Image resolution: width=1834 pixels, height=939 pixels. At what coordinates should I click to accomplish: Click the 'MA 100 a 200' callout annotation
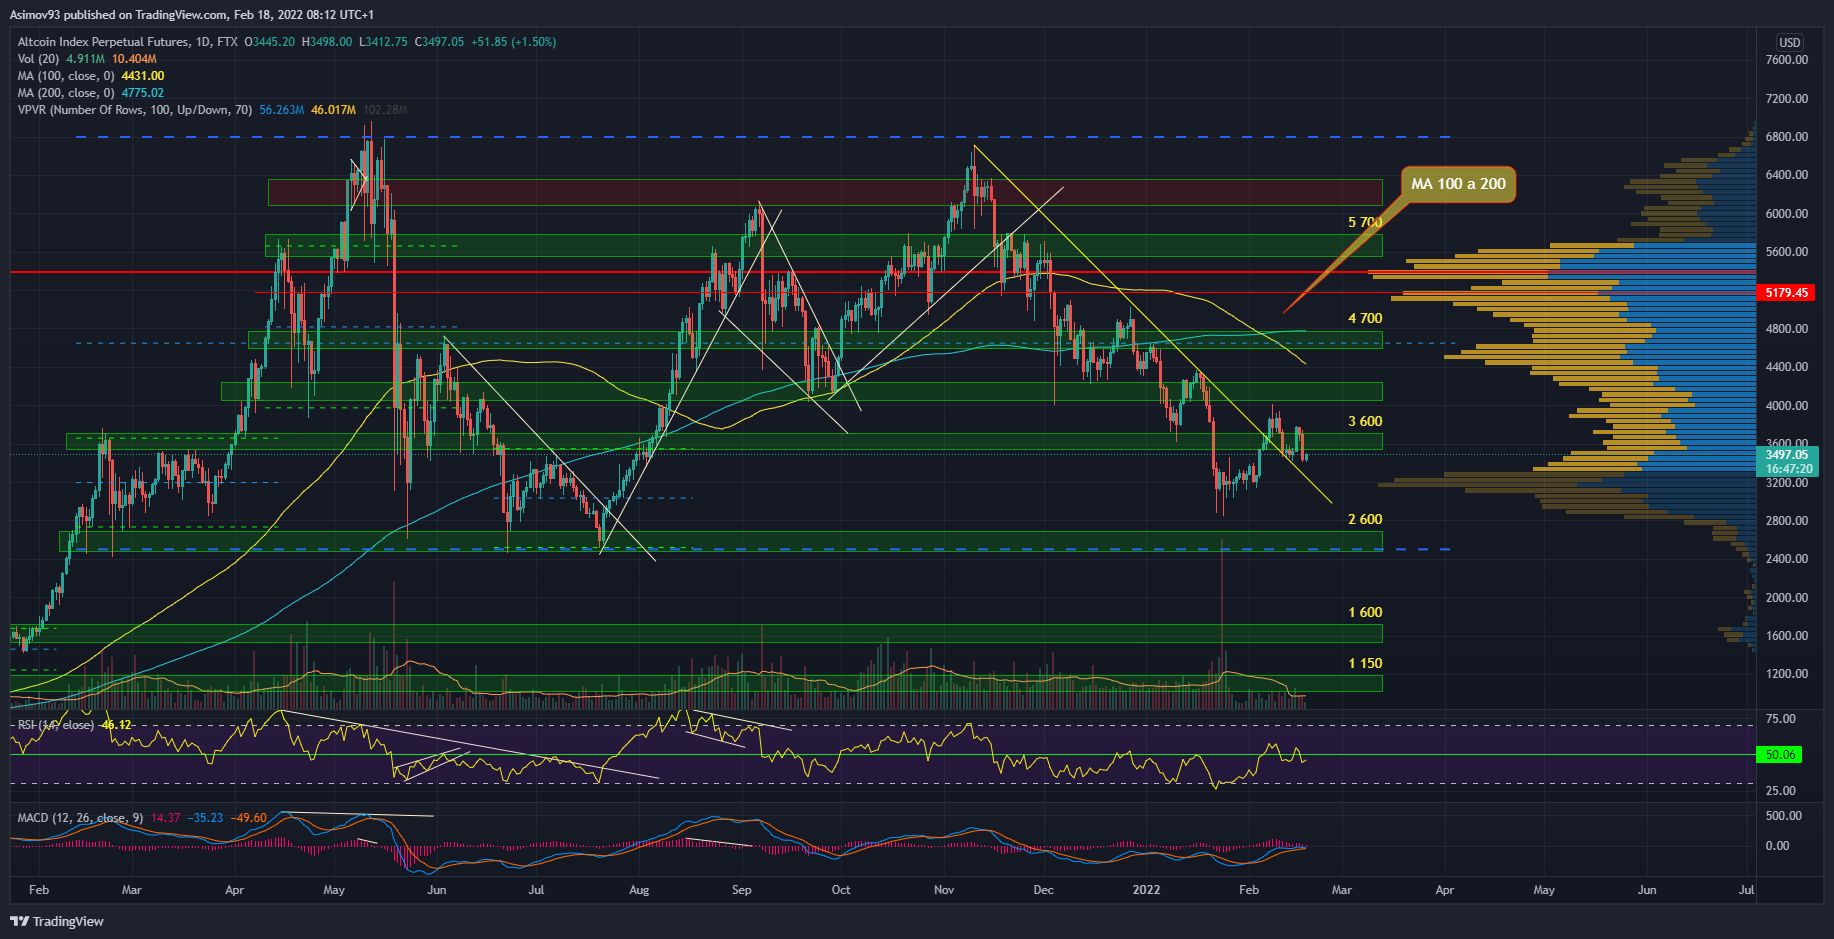click(1458, 184)
